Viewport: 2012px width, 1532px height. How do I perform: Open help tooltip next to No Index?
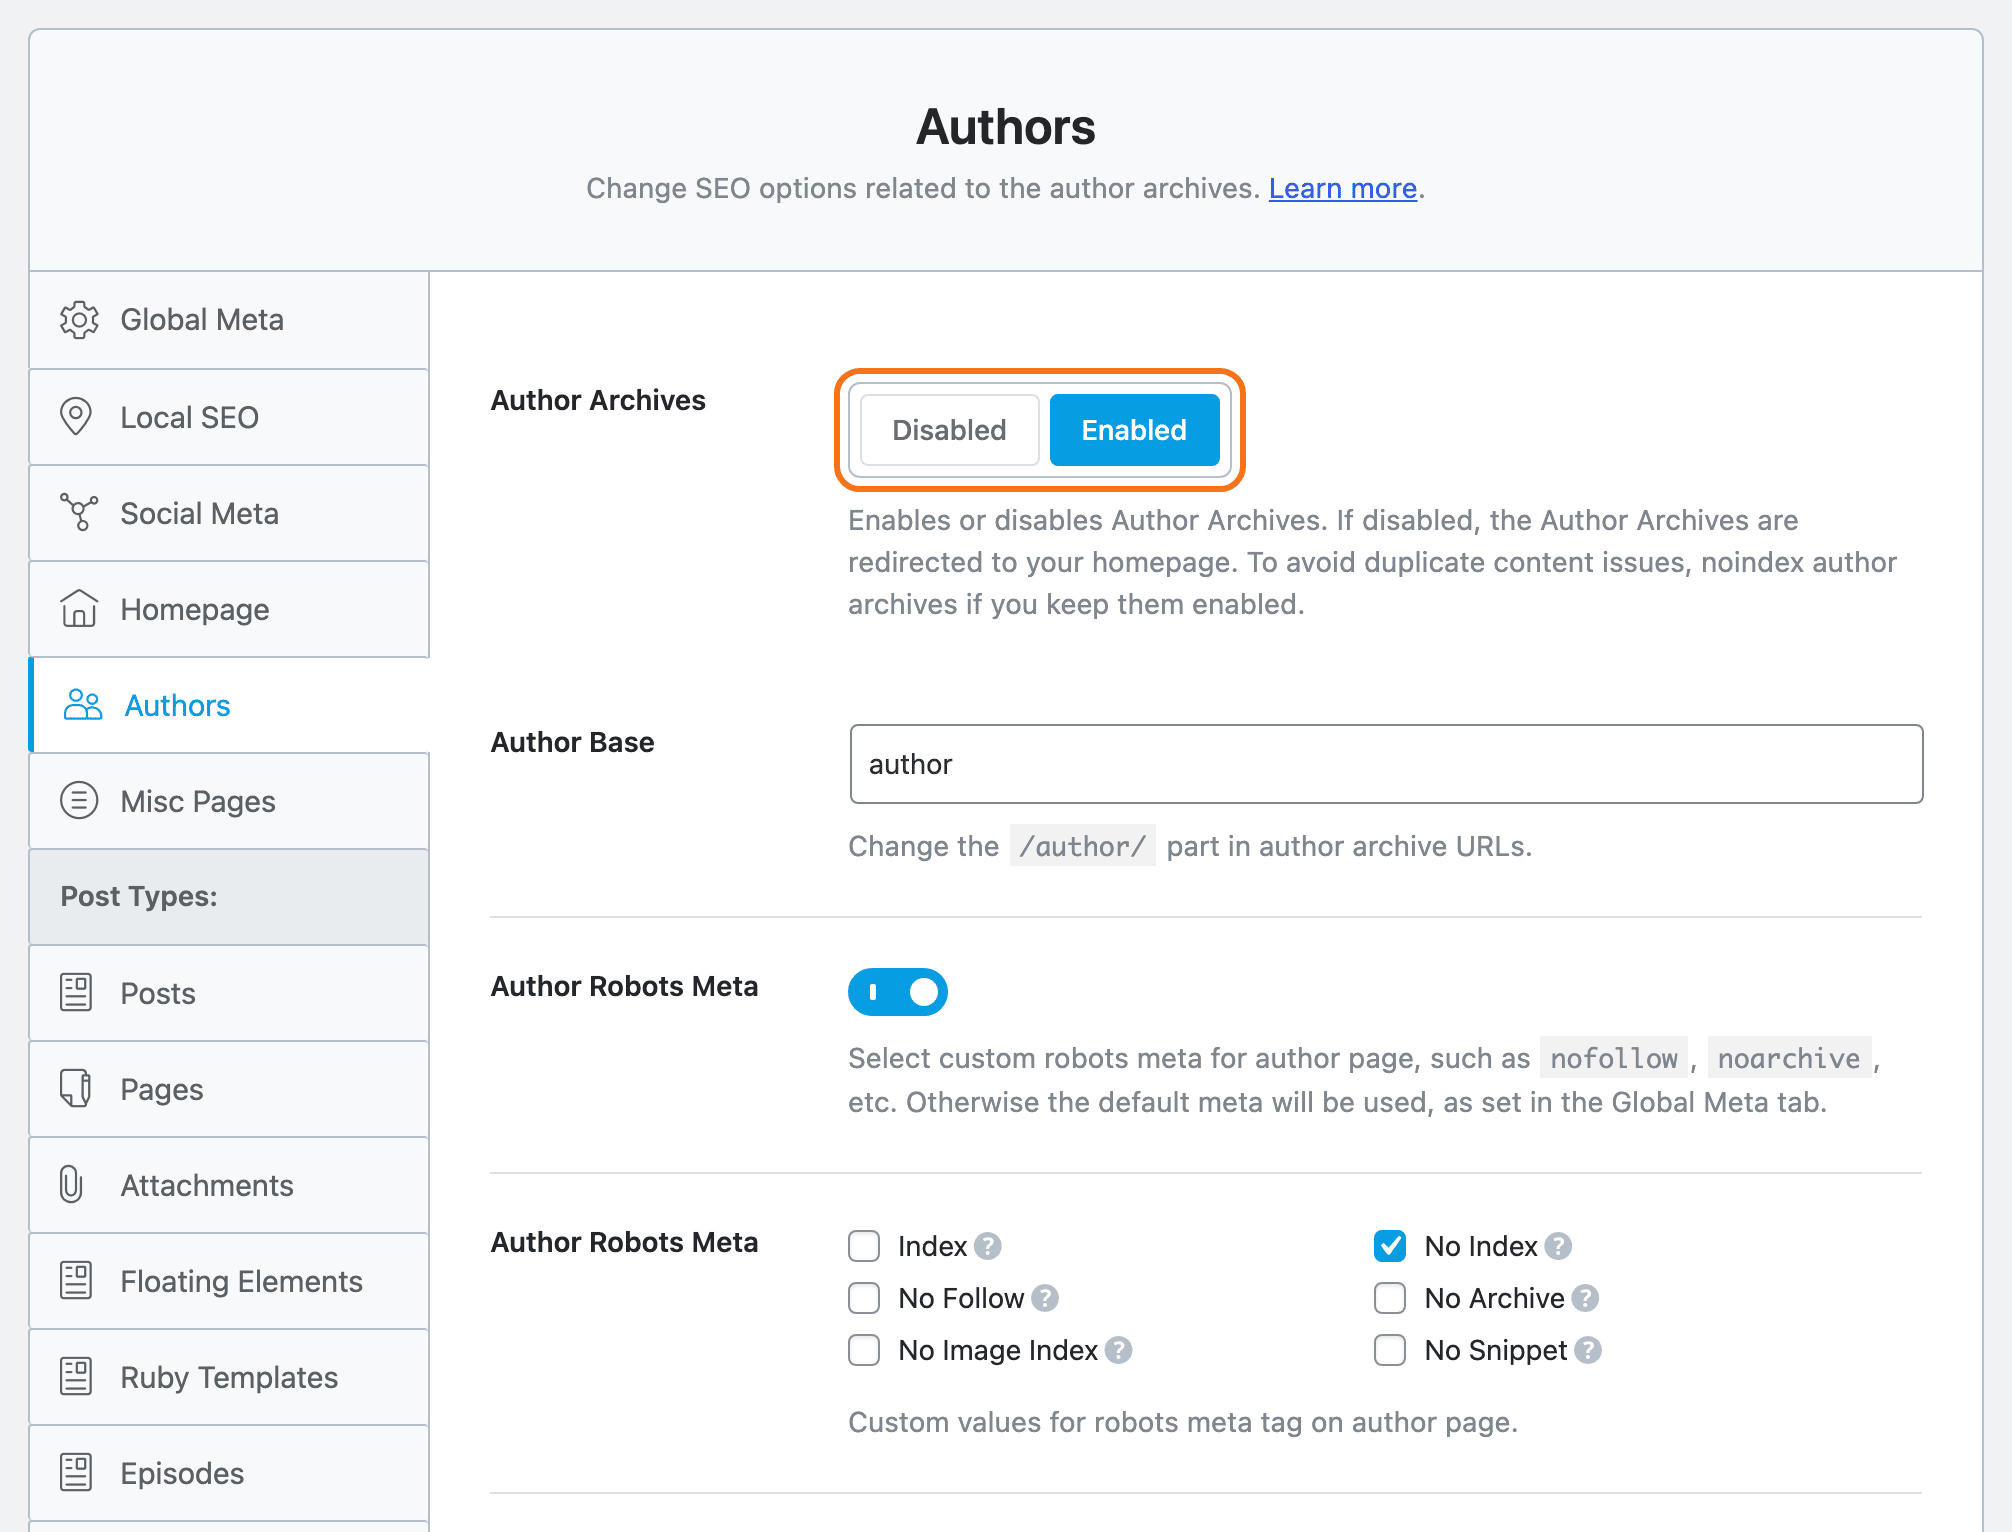tap(1558, 1246)
